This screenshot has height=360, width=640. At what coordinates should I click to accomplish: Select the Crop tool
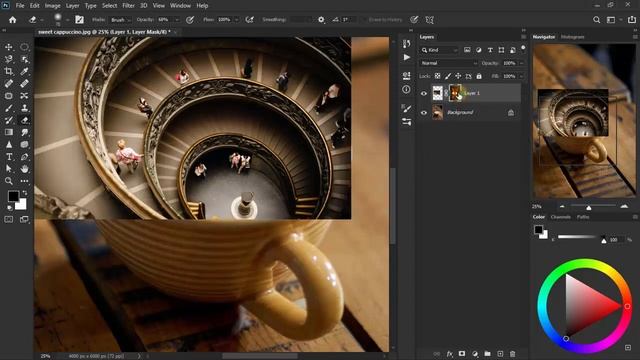pyautogui.click(x=9, y=71)
